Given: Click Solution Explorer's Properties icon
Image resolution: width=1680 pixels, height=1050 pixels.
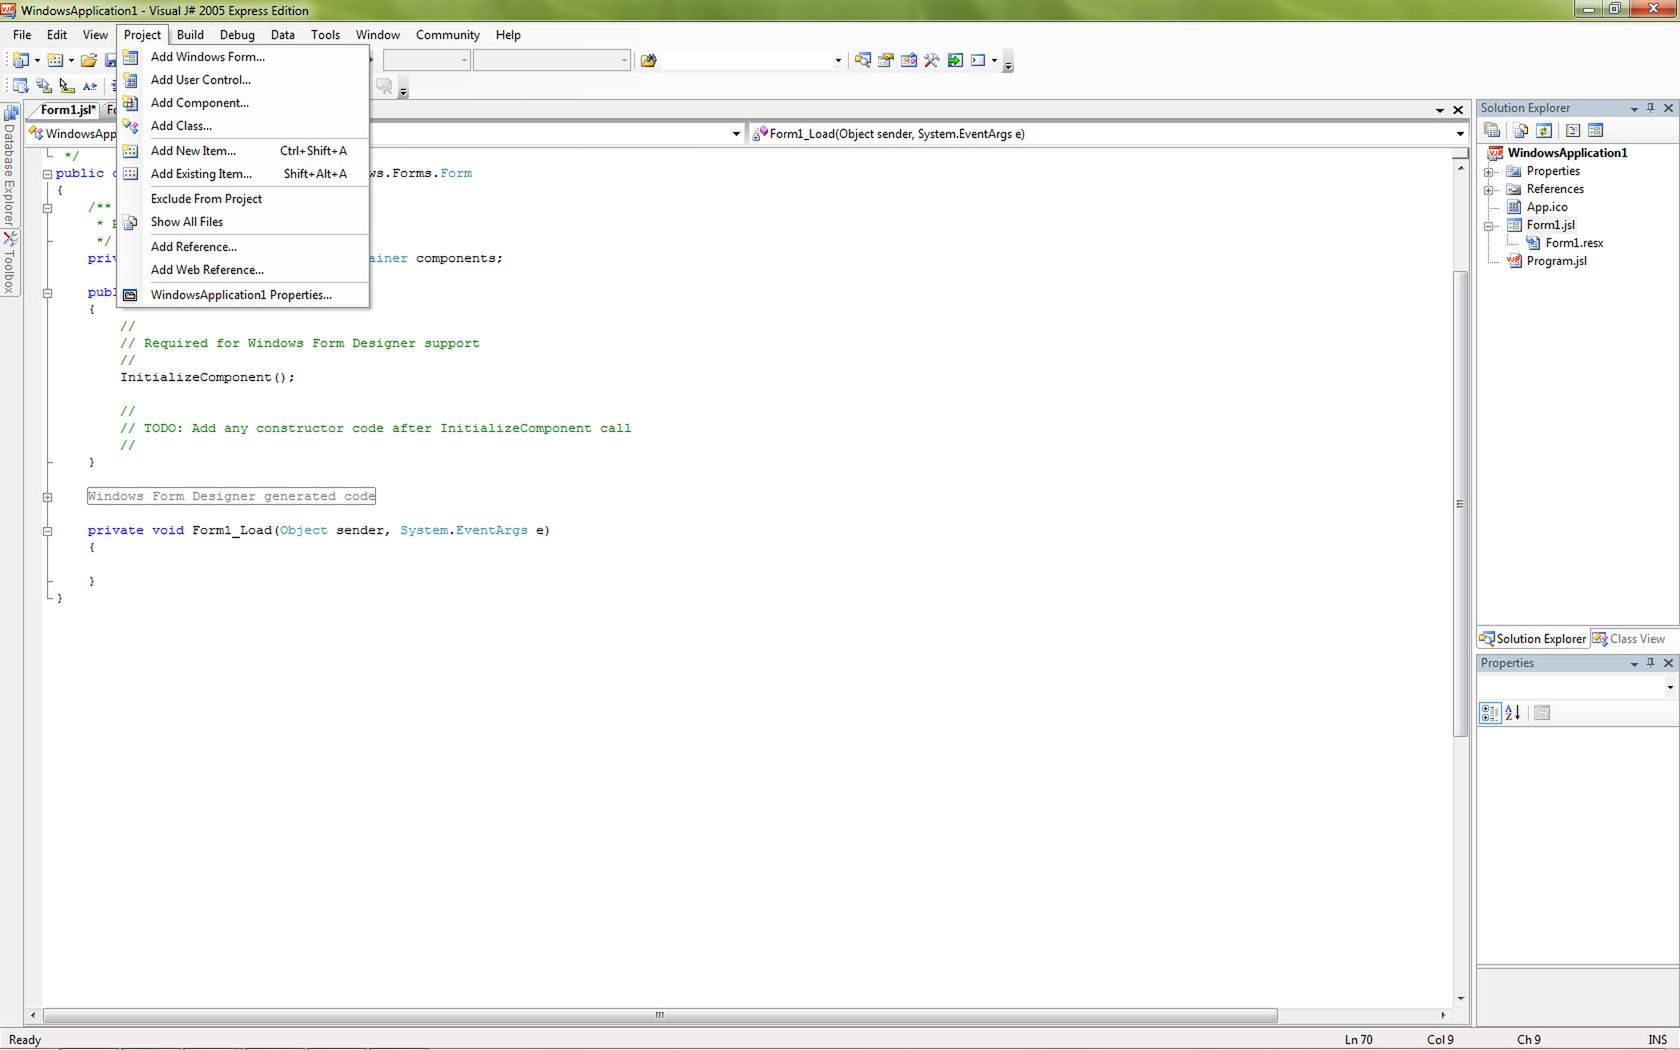Looking at the screenshot, I should pyautogui.click(x=1492, y=130).
